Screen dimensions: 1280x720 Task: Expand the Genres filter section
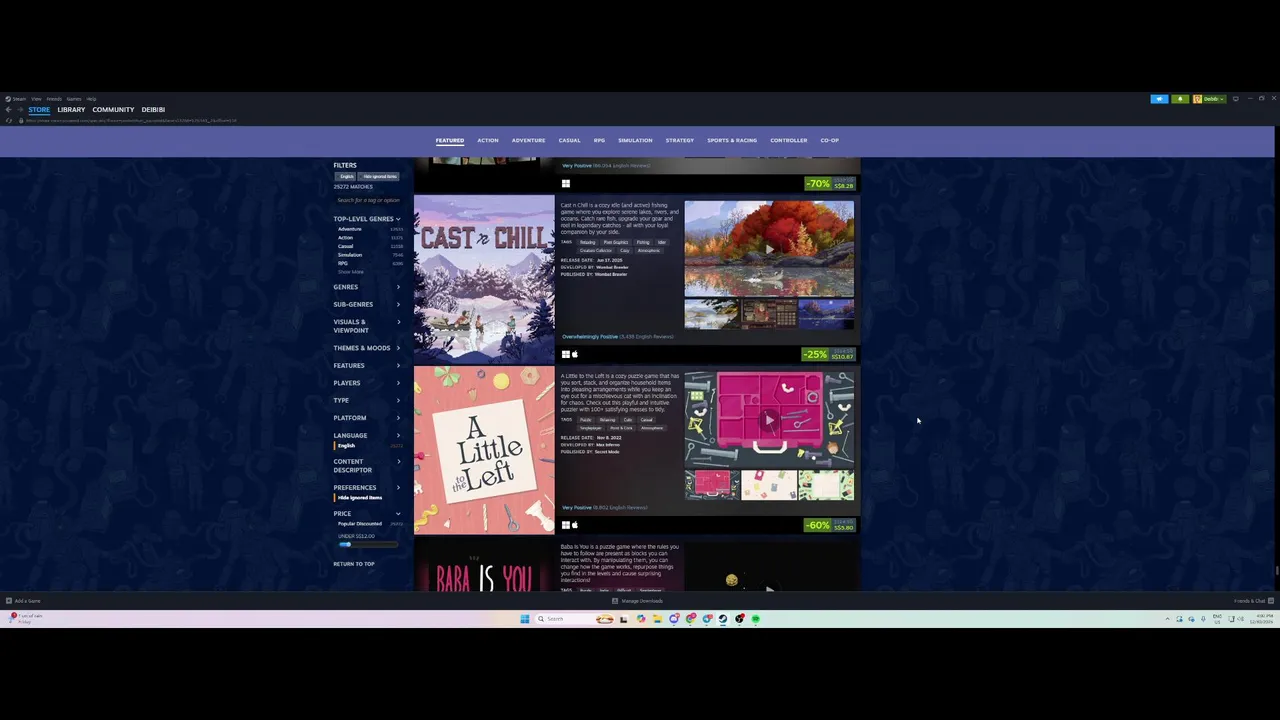[x=367, y=287]
